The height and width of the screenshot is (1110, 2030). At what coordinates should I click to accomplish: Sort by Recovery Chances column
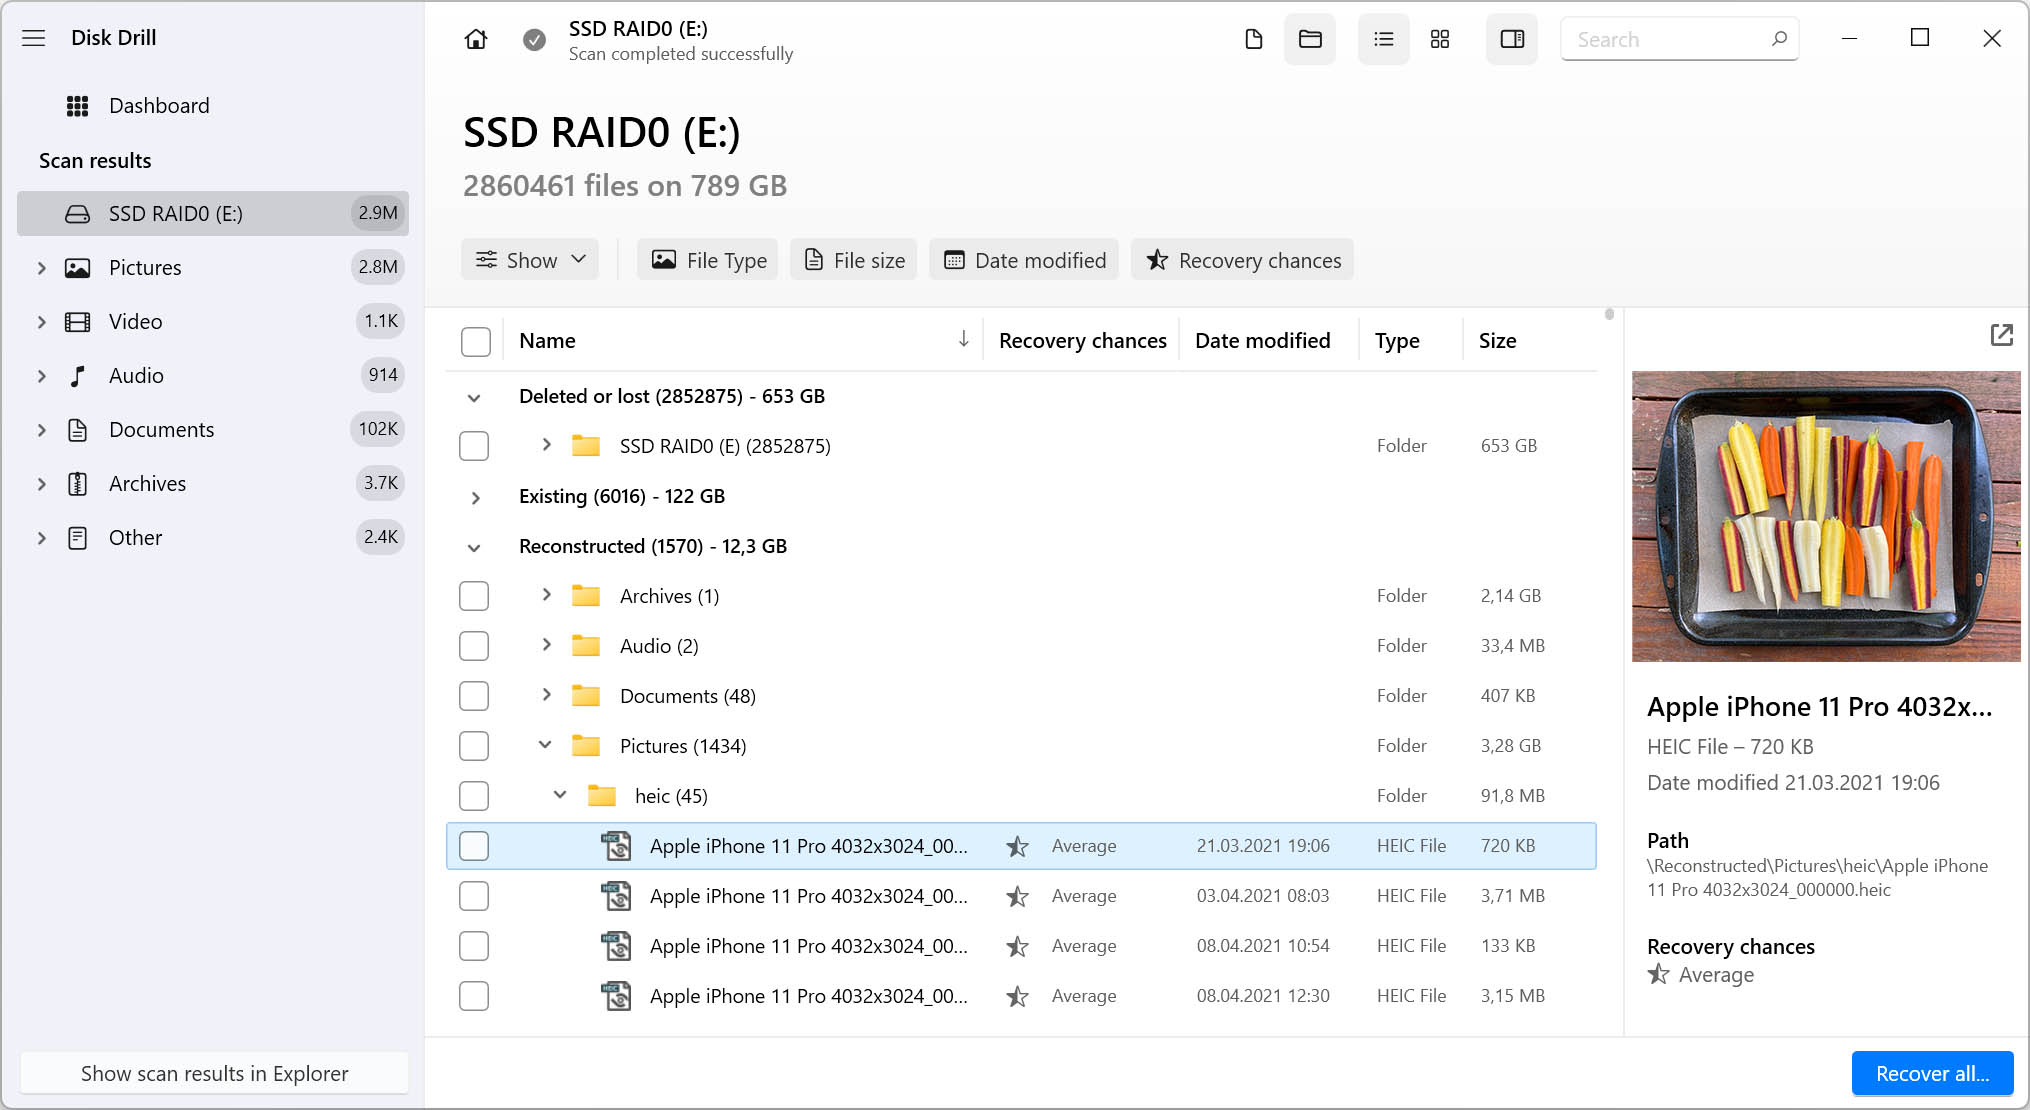tap(1081, 340)
